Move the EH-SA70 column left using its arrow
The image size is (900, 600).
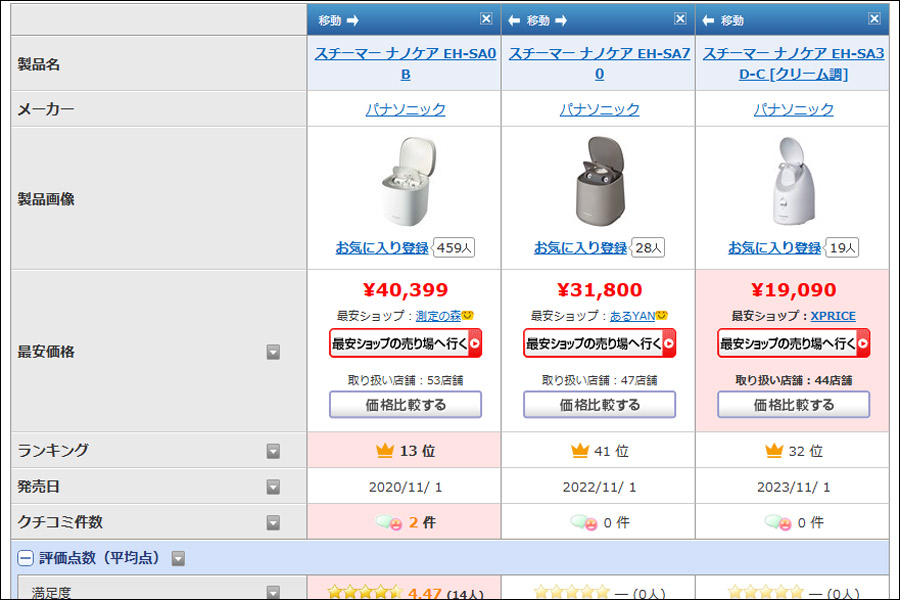coord(514,21)
